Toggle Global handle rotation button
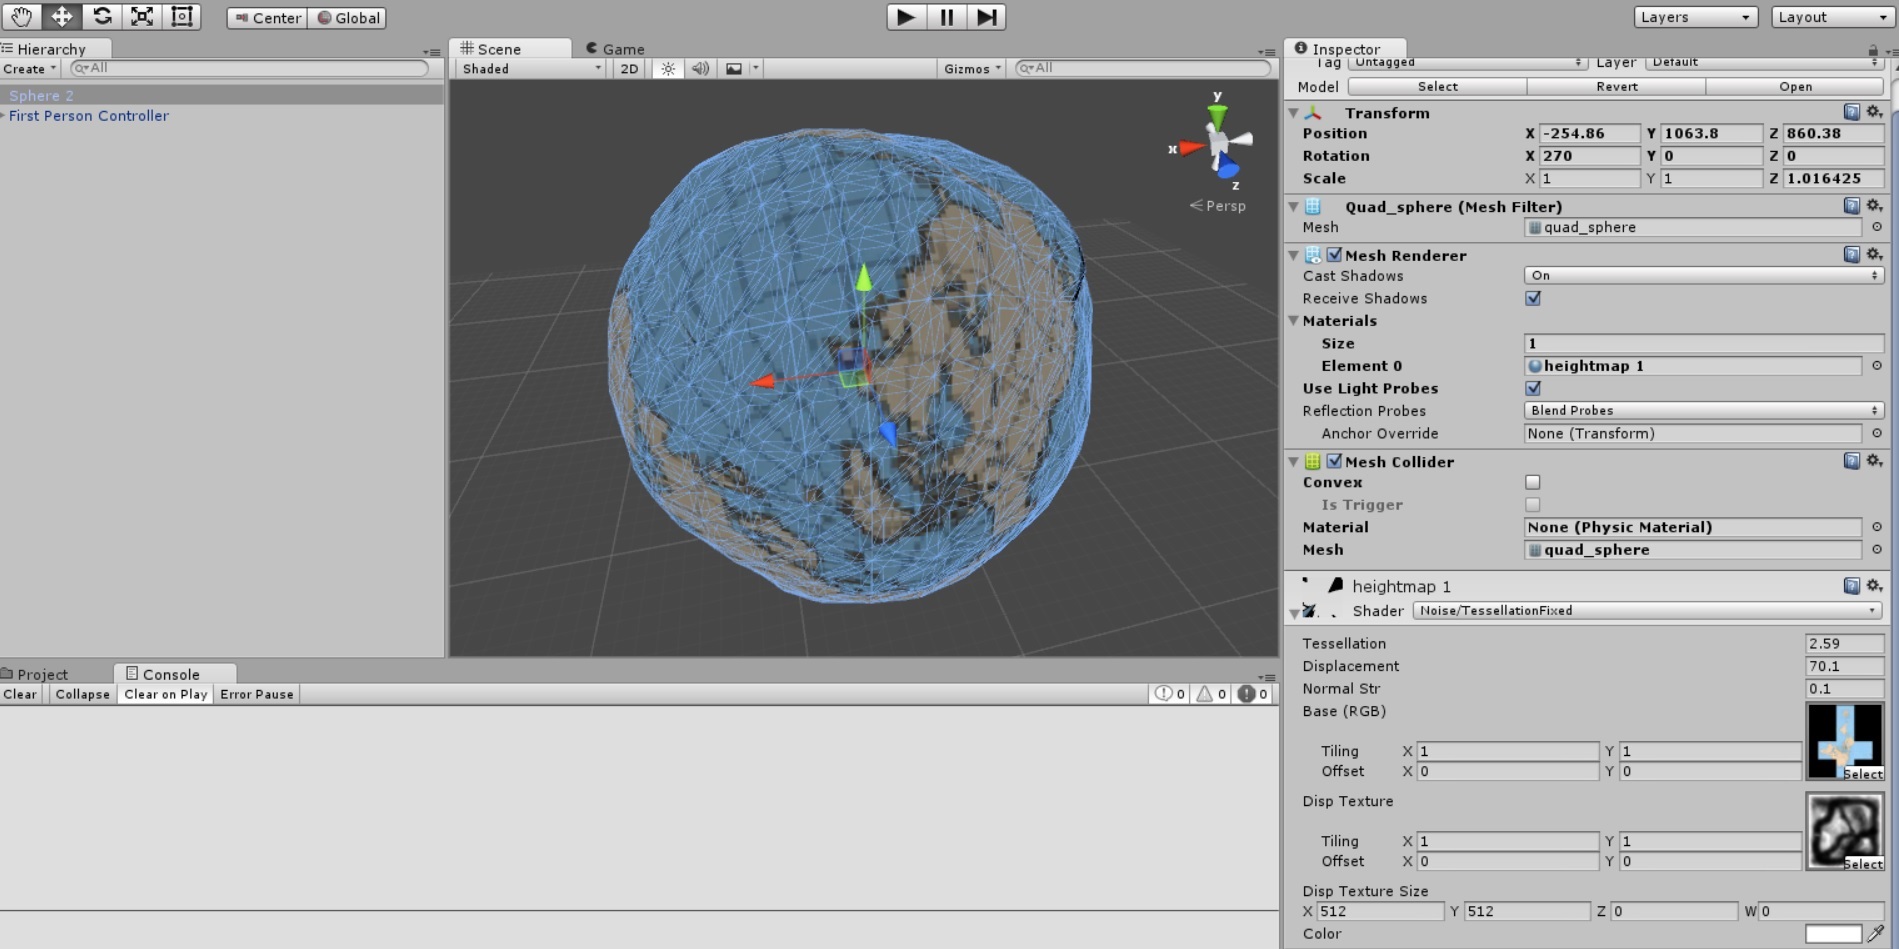 tap(348, 18)
